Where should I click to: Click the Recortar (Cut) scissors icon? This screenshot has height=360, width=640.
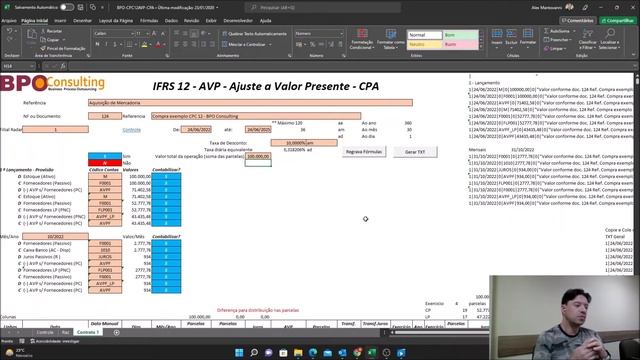coord(43,31)
